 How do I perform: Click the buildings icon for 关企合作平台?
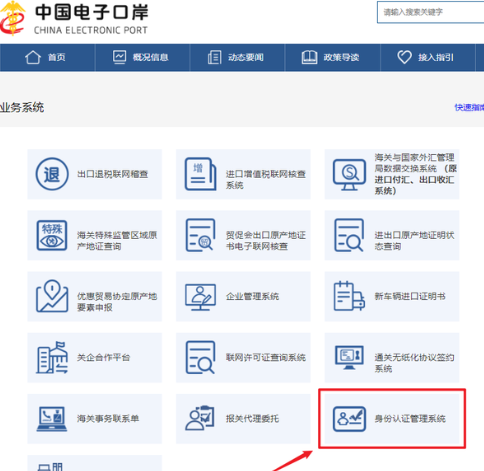52,357
